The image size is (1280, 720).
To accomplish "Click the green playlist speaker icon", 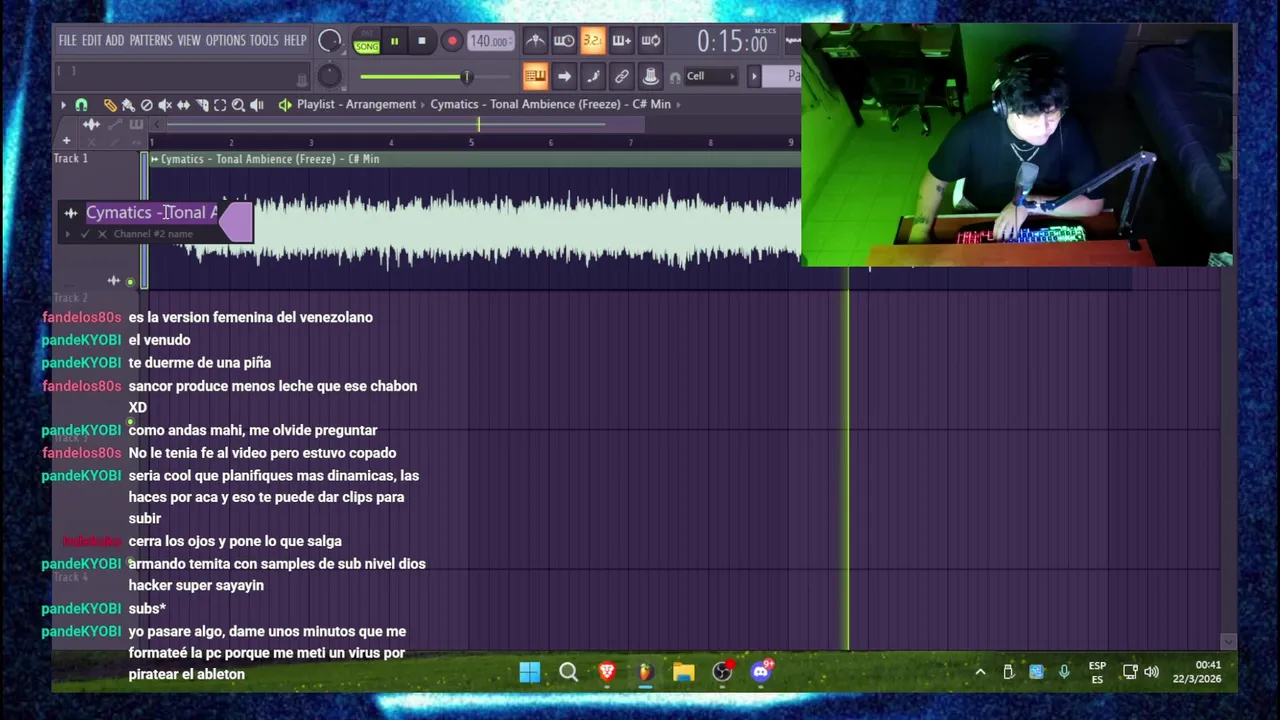I will tap(285, 105).
